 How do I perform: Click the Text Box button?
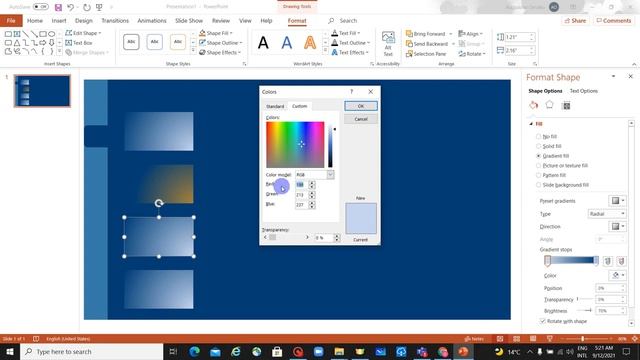(79, 43)
